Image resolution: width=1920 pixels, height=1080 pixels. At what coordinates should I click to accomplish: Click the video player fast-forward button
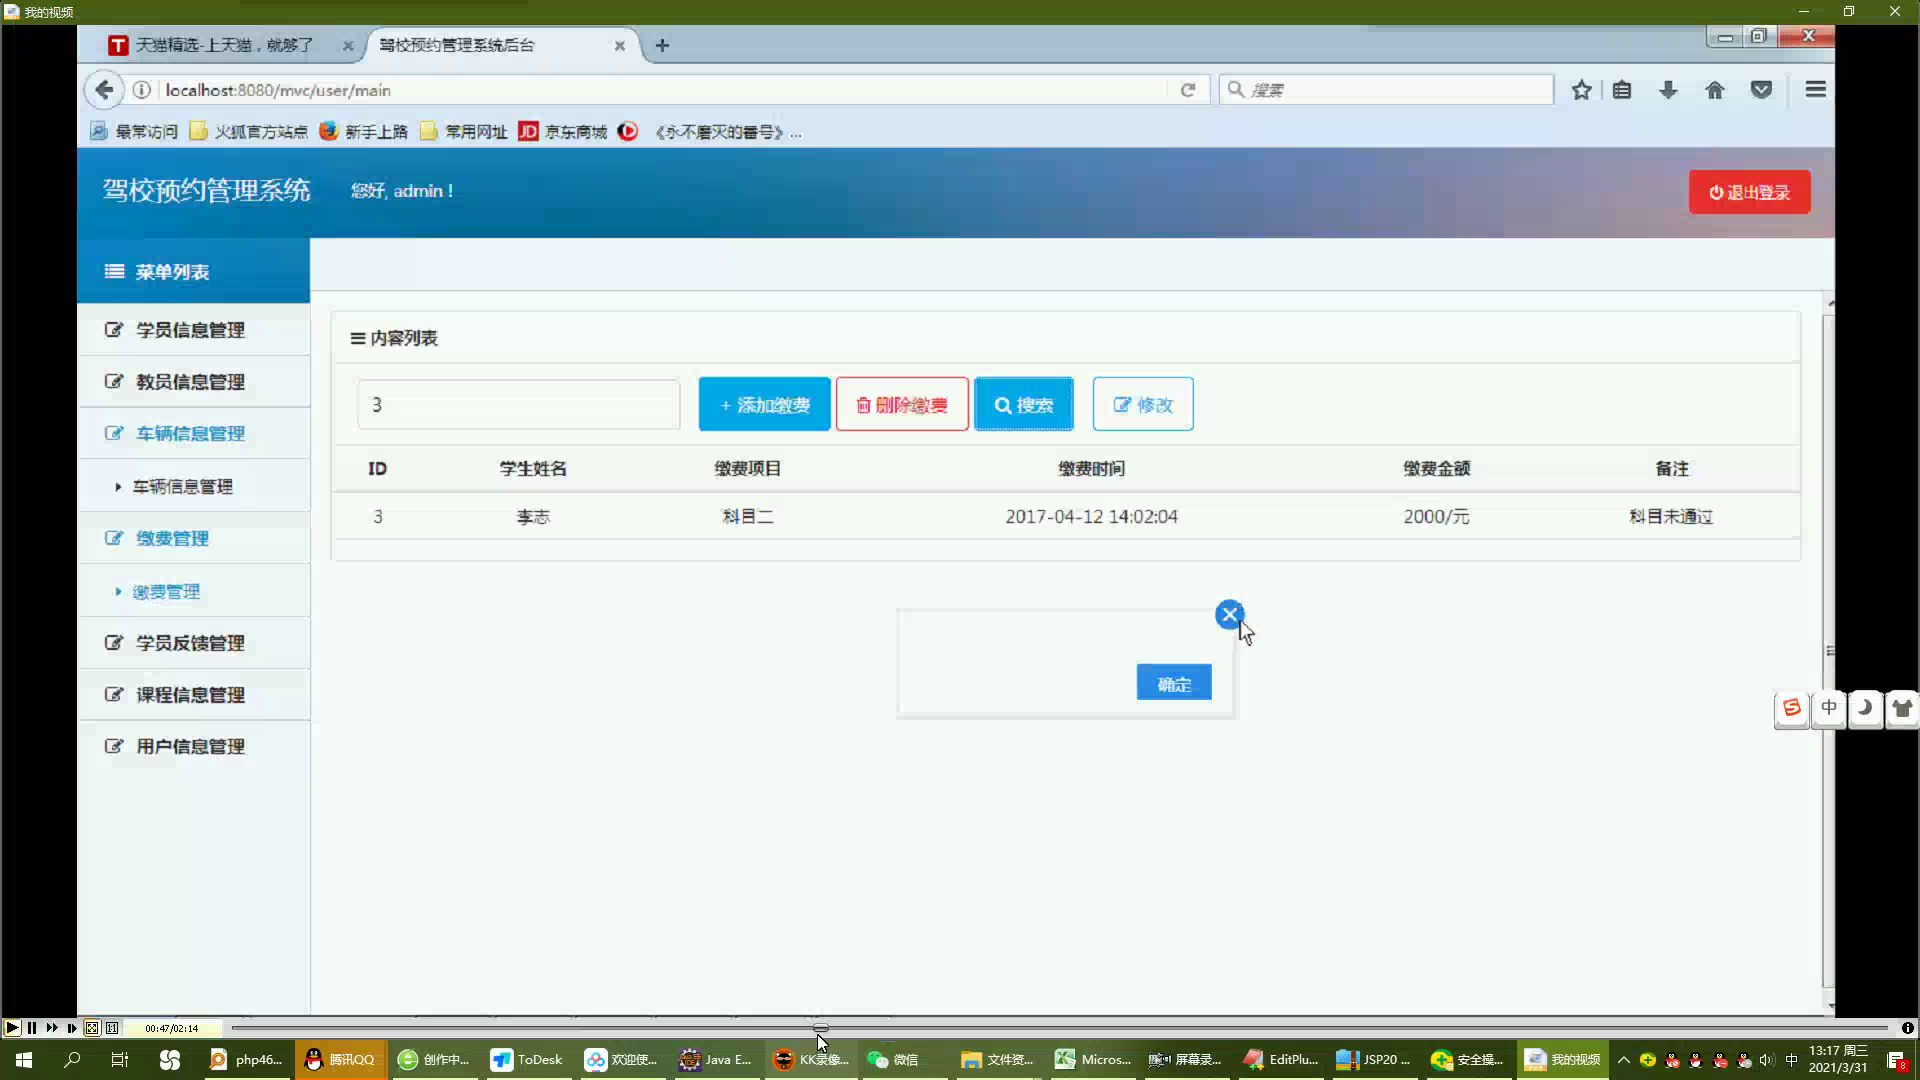[52, 1028]
